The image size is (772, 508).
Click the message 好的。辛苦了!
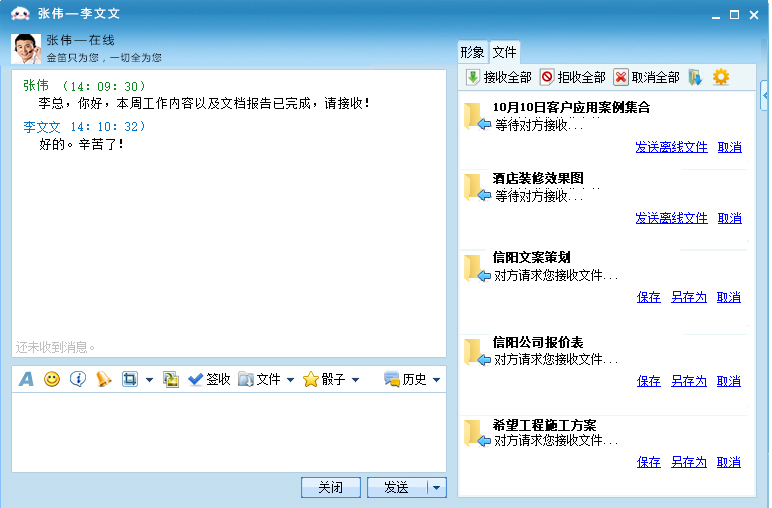click(81, 144)
